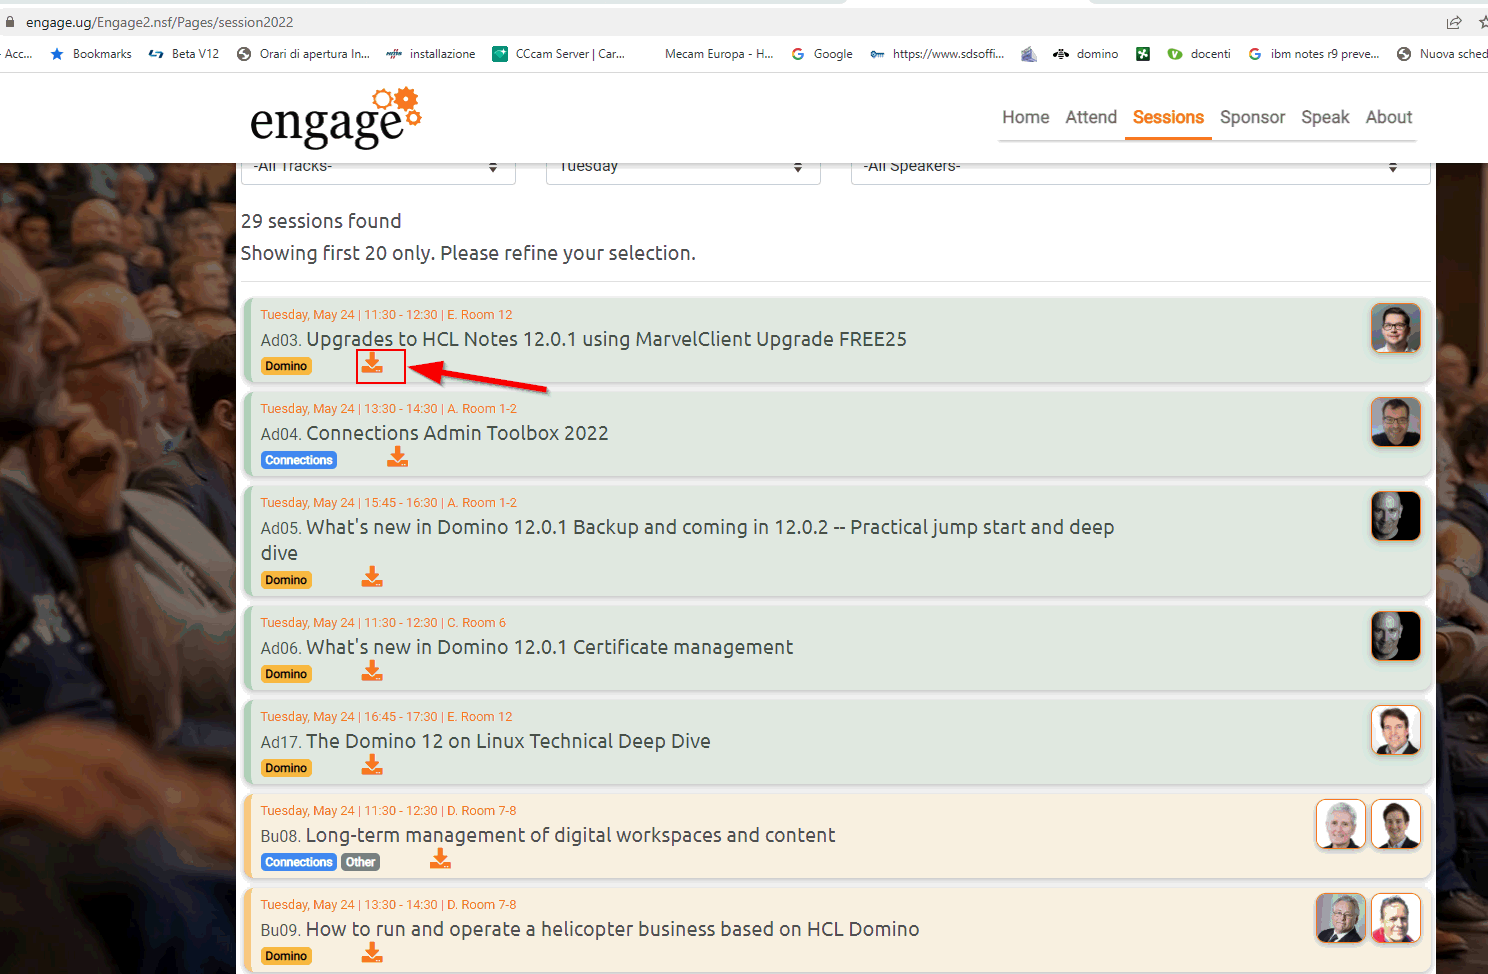Click the Domino tag on Ad06 session

click(x=286, y=674)
